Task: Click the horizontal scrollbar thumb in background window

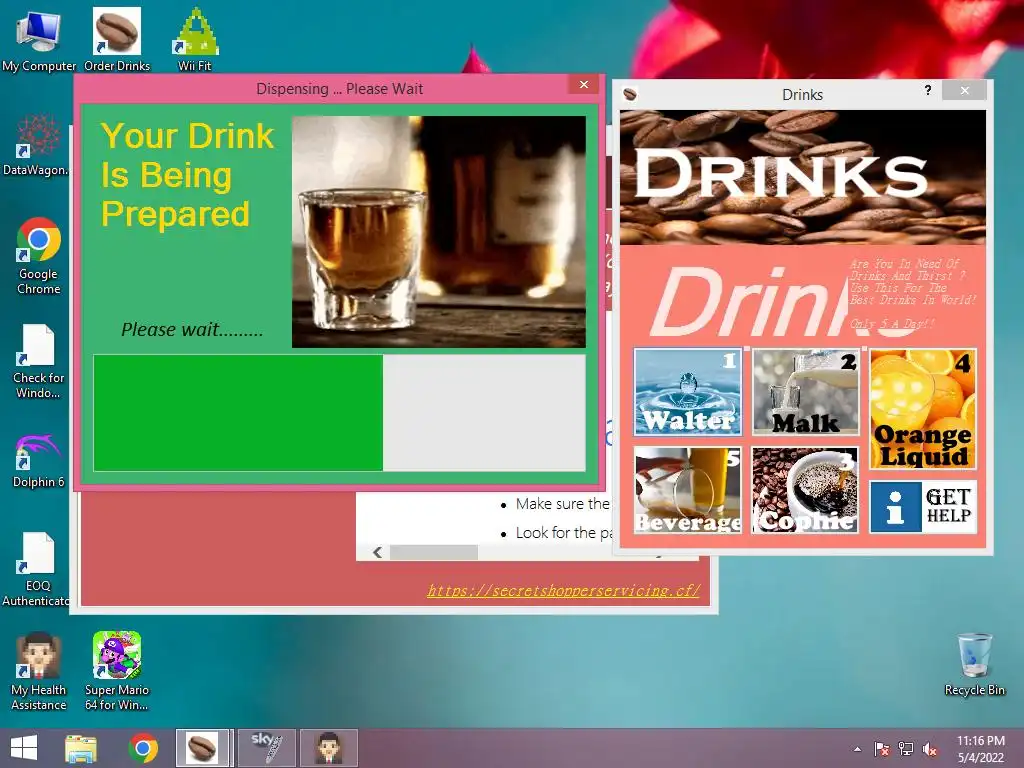Action: click(434, 552)
